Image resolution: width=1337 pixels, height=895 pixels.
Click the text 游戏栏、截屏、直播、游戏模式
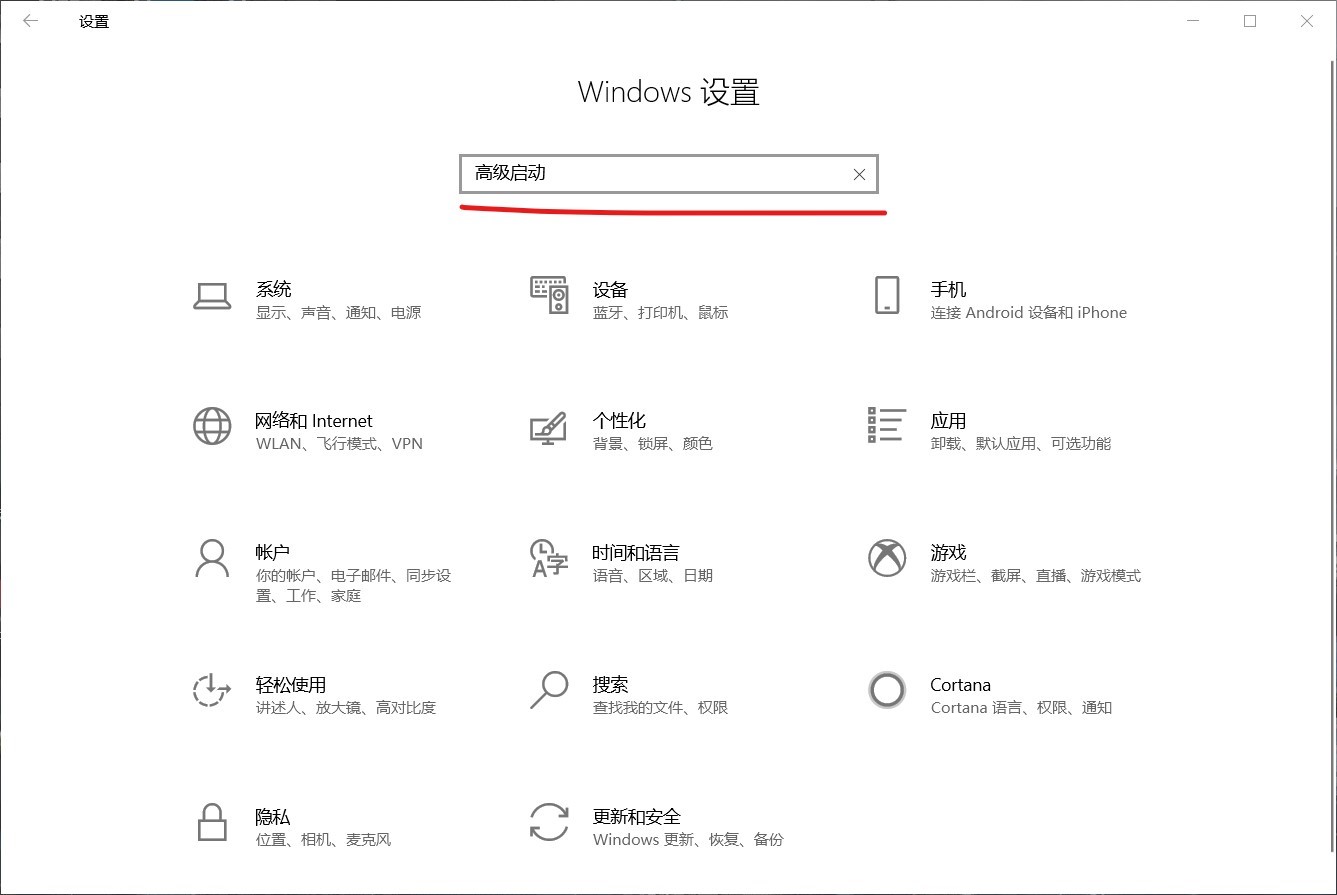point(1036,576)
